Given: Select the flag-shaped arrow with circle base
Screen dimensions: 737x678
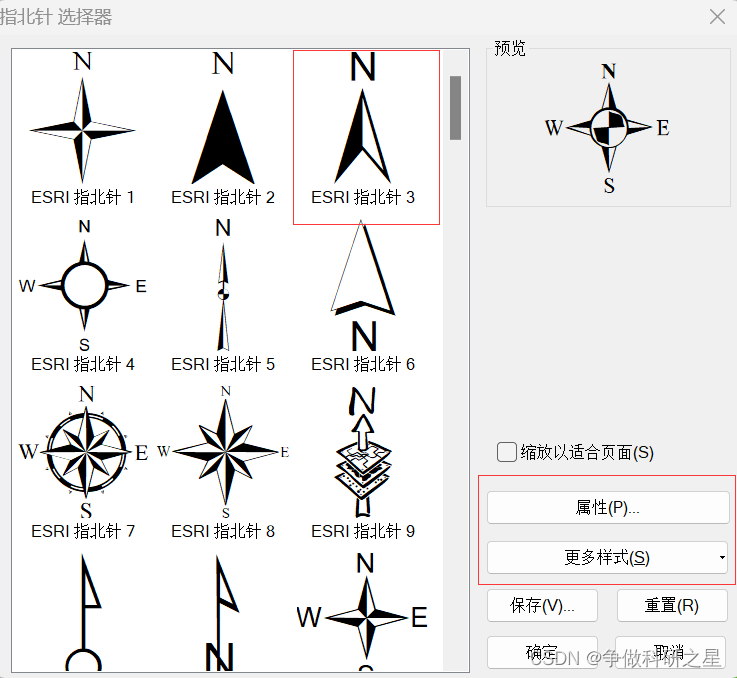Looking at the screenshot, I should tap(84, 612).
